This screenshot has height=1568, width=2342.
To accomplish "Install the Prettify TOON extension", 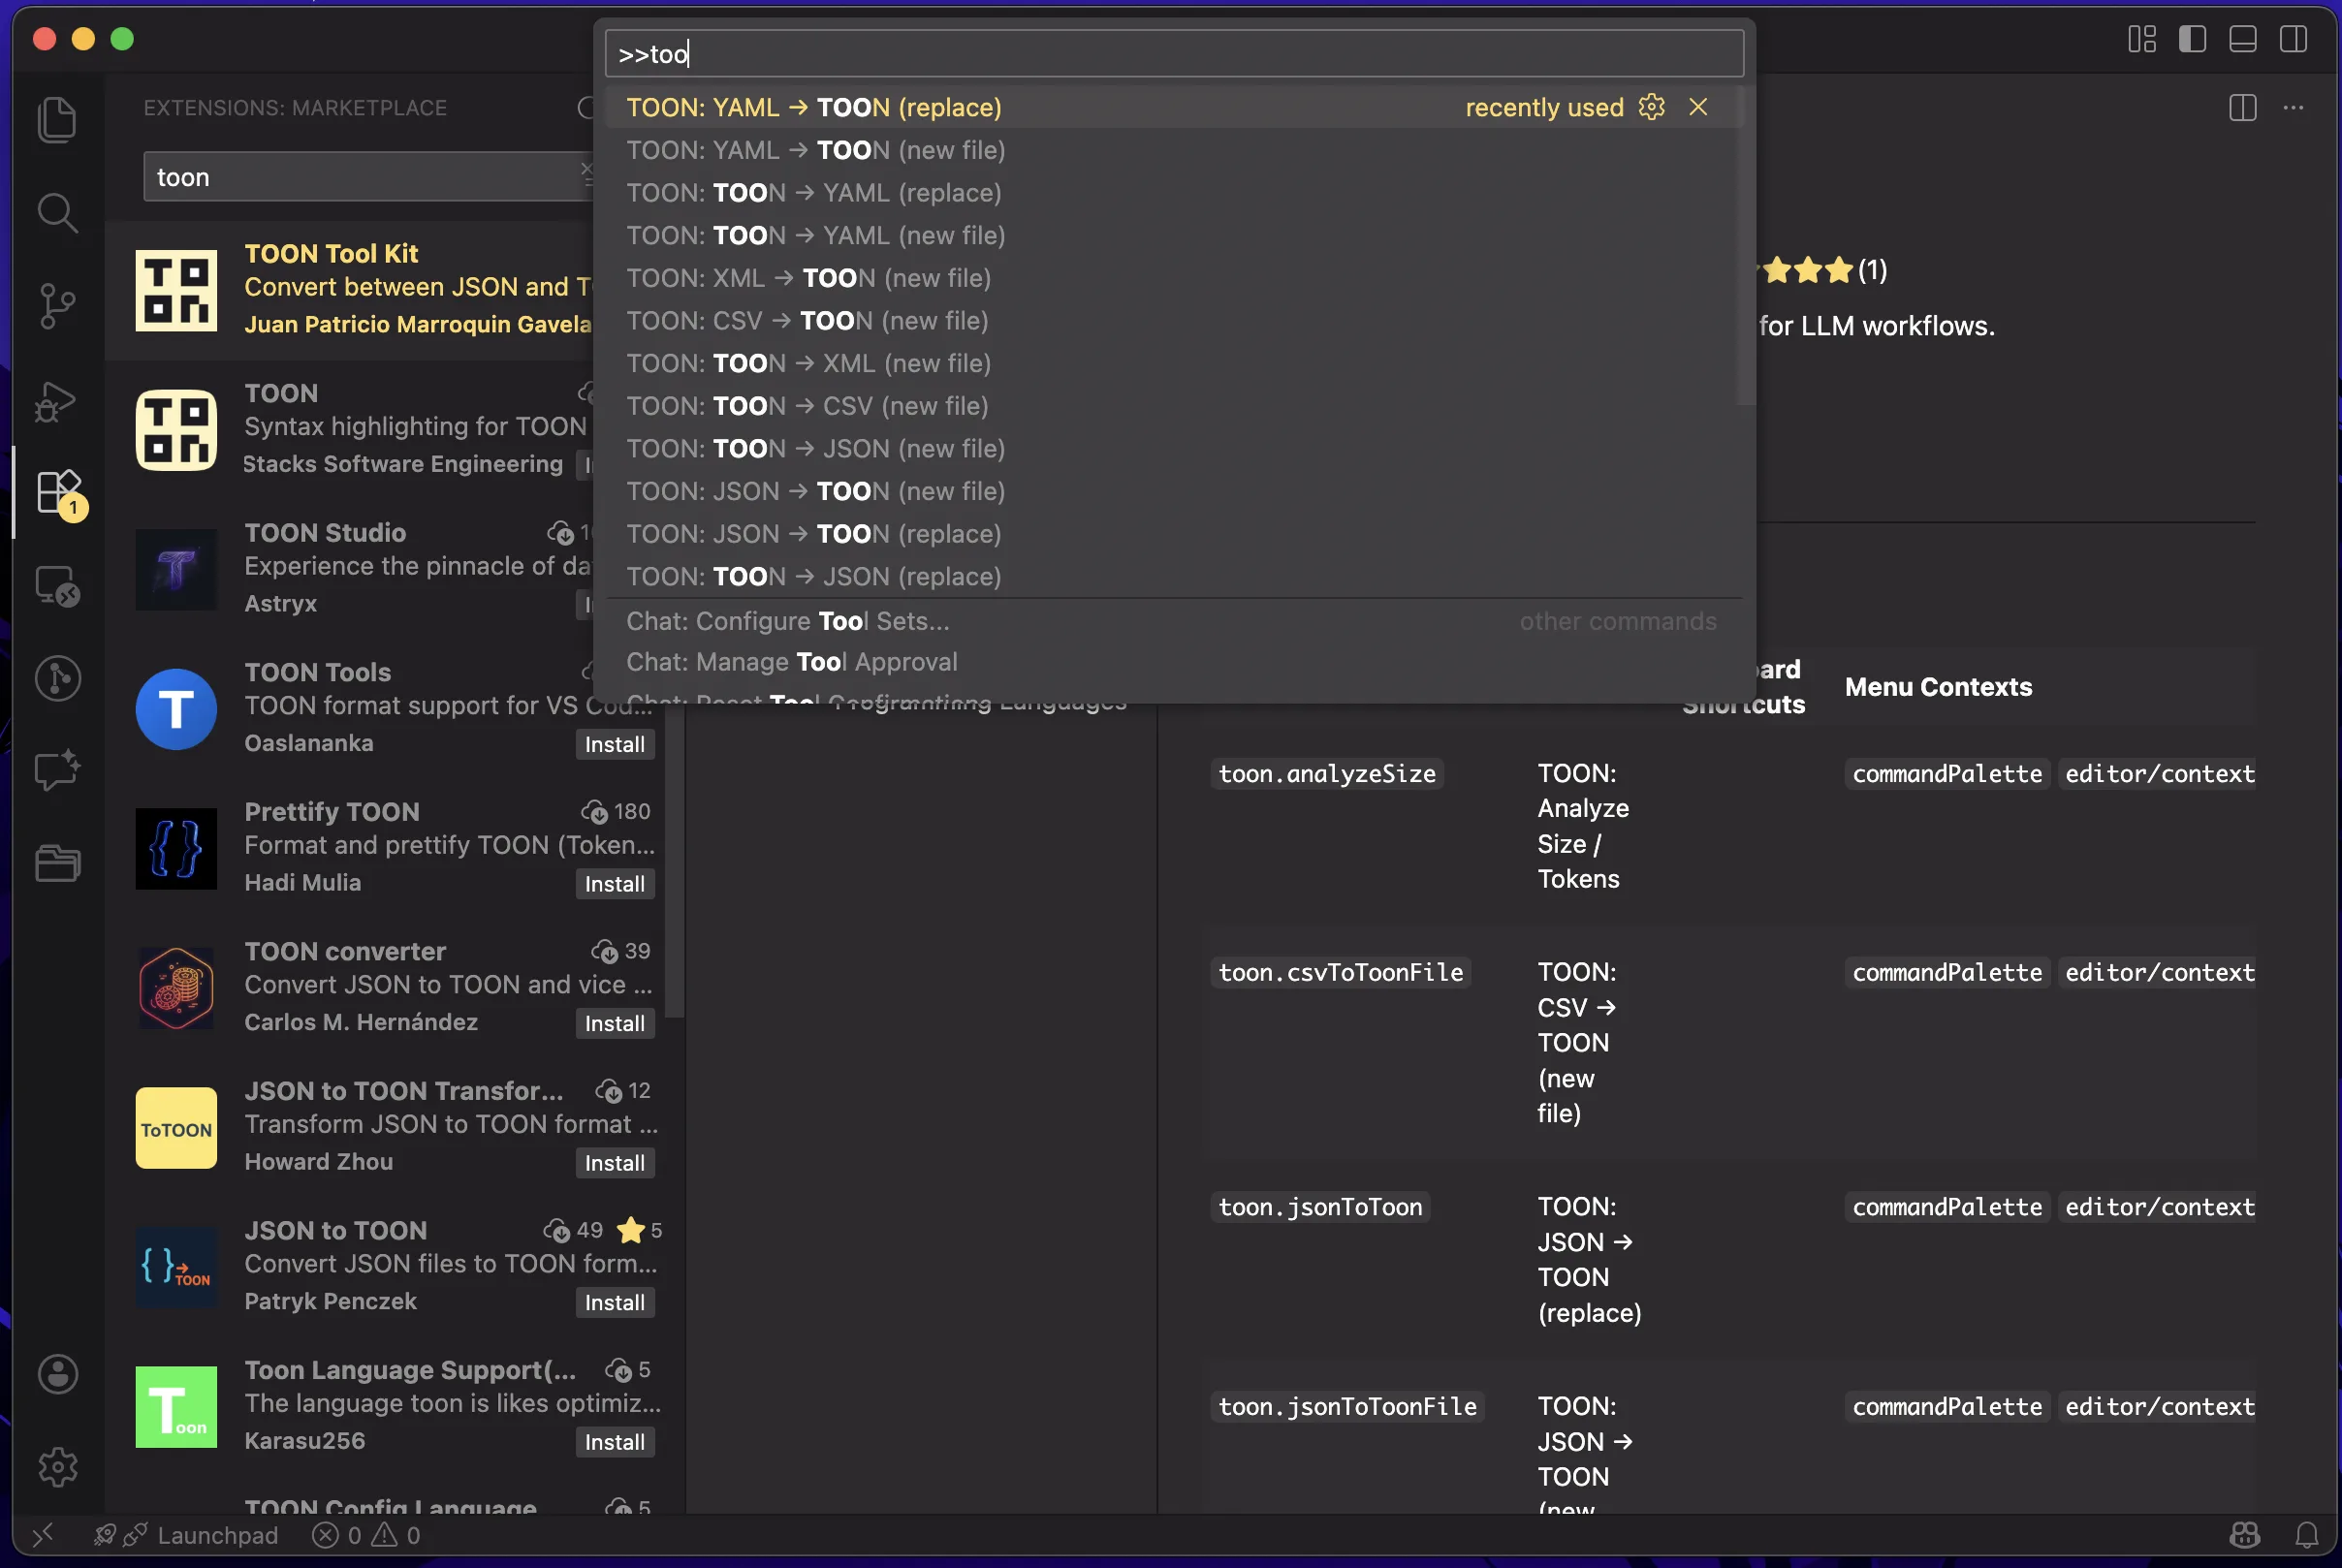I will click(x=614, y=884).
